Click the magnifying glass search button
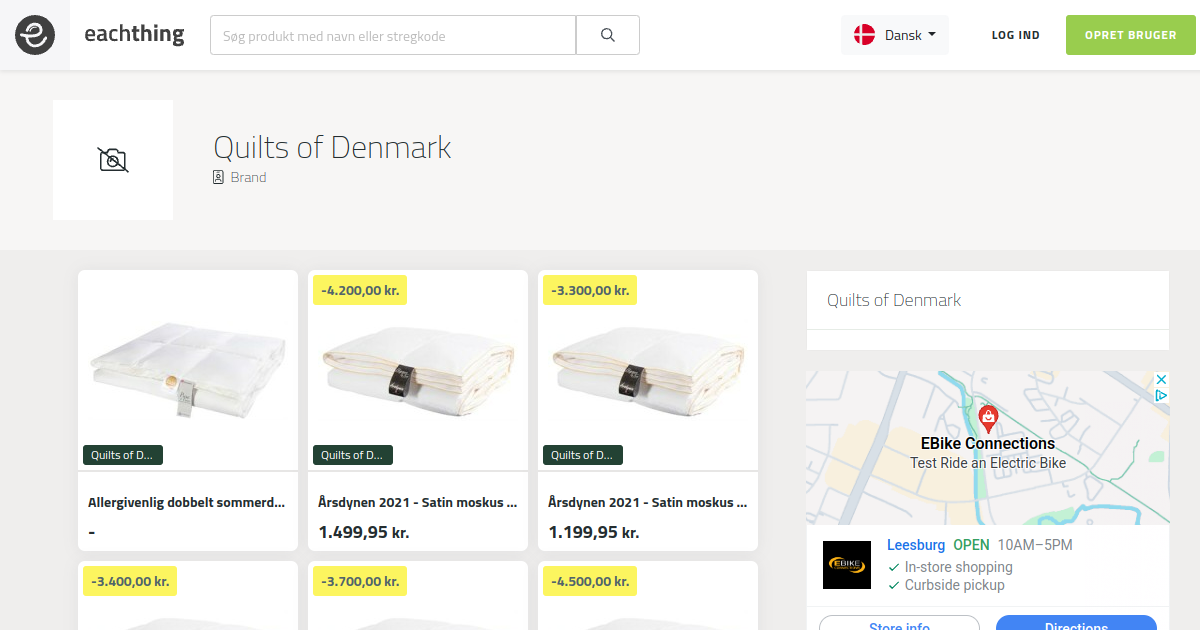This screenshot has height=630, width=1200. point(608,35)
